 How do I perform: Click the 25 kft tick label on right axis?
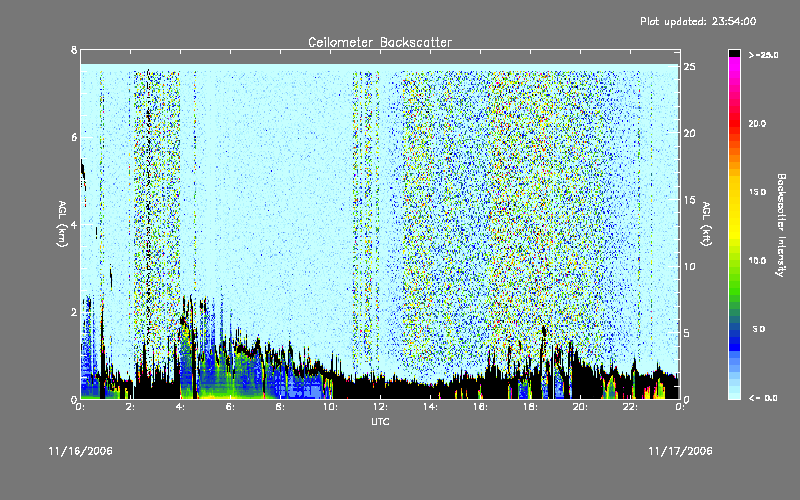[690, 67]
